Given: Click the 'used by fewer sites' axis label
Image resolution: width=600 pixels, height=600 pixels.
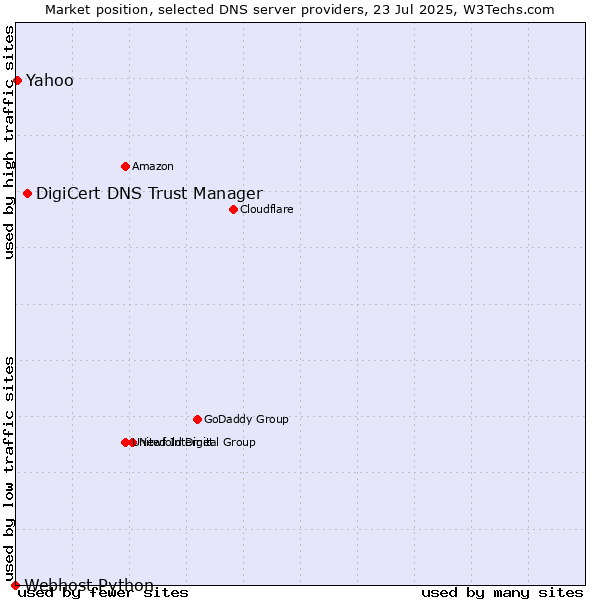Looking at the screenshot, I should pos(103,593).
